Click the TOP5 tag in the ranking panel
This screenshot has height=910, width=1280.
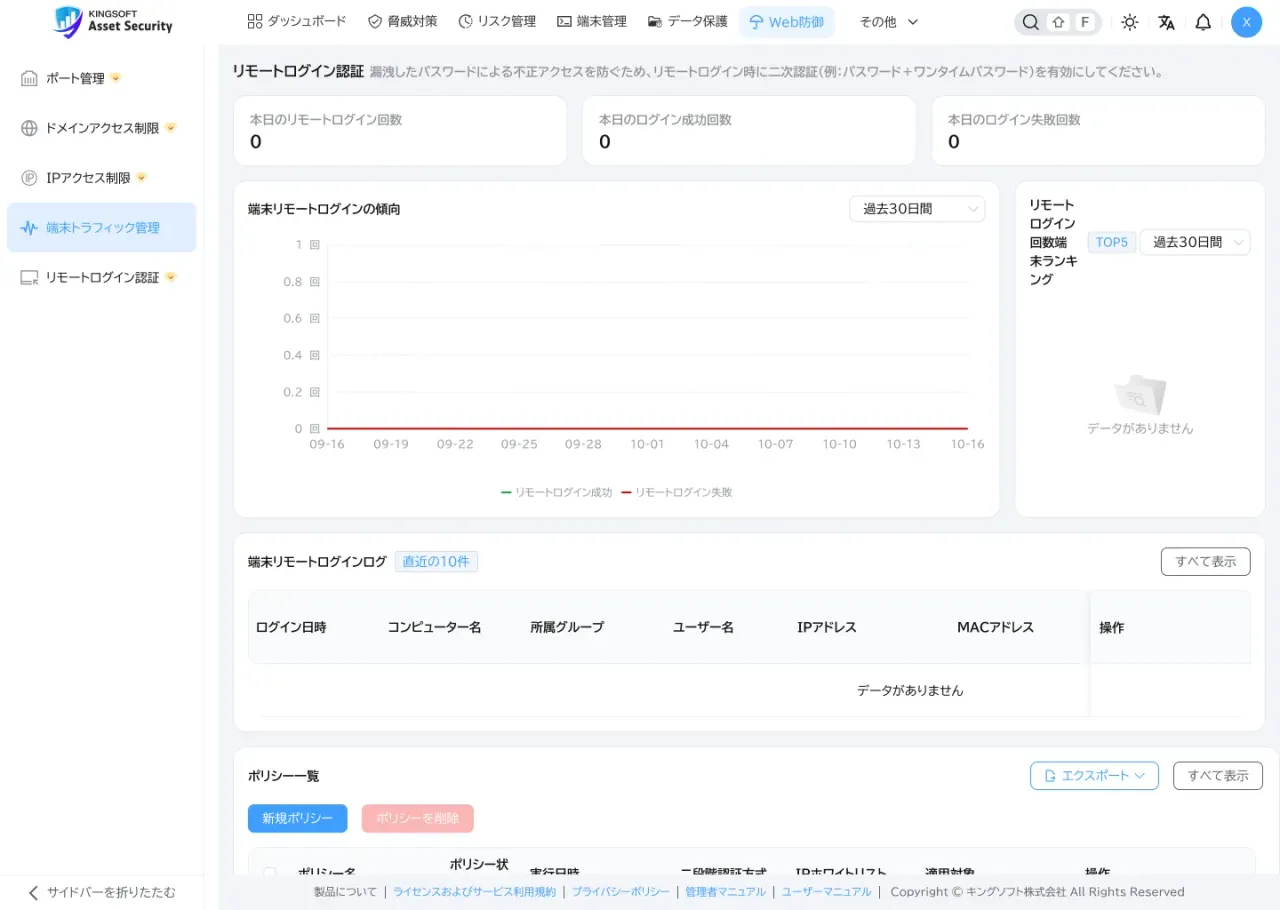[x=1112, y=242]
